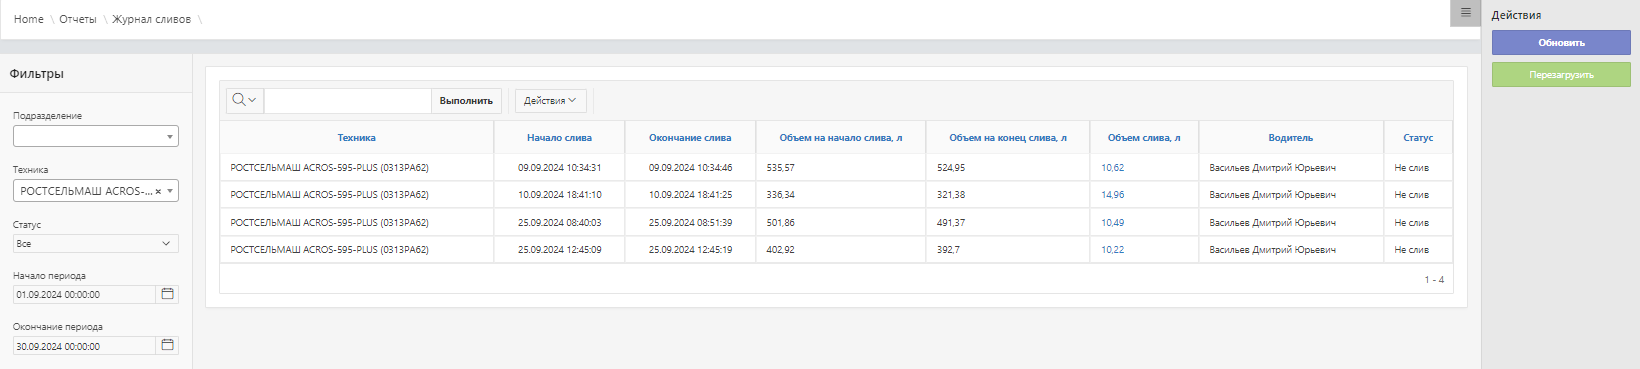
Task: Focus the report search text field
Action: [348, 100]
